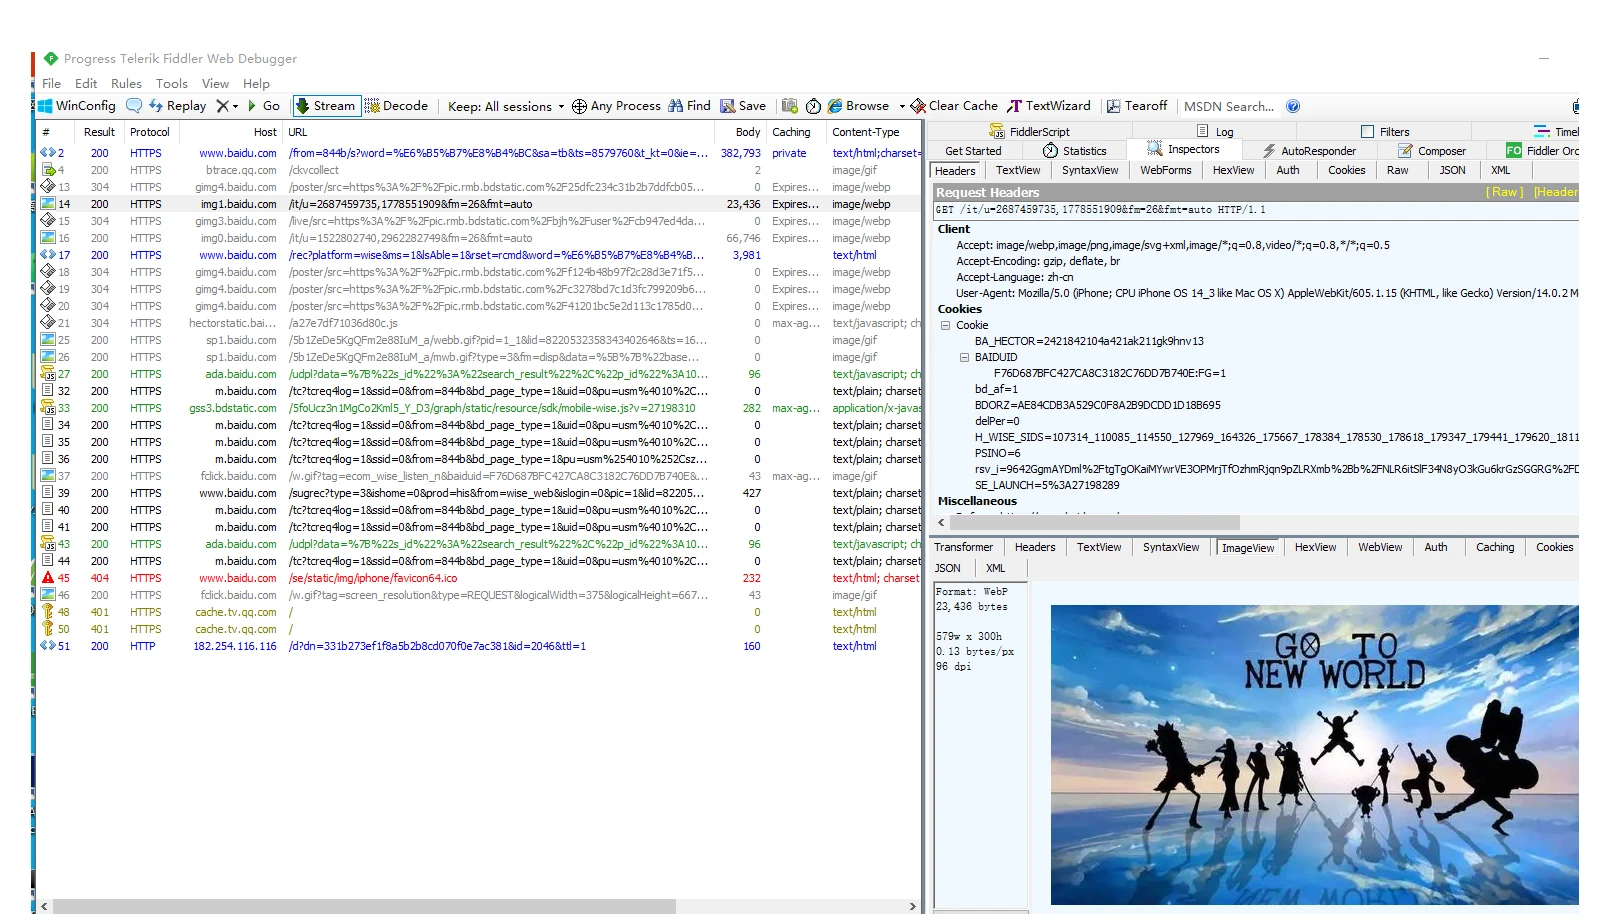Viewport: 1608px width, 922px height.
Task: Toggle the Filters tab checkbox
Action: tap(1367, 132)
